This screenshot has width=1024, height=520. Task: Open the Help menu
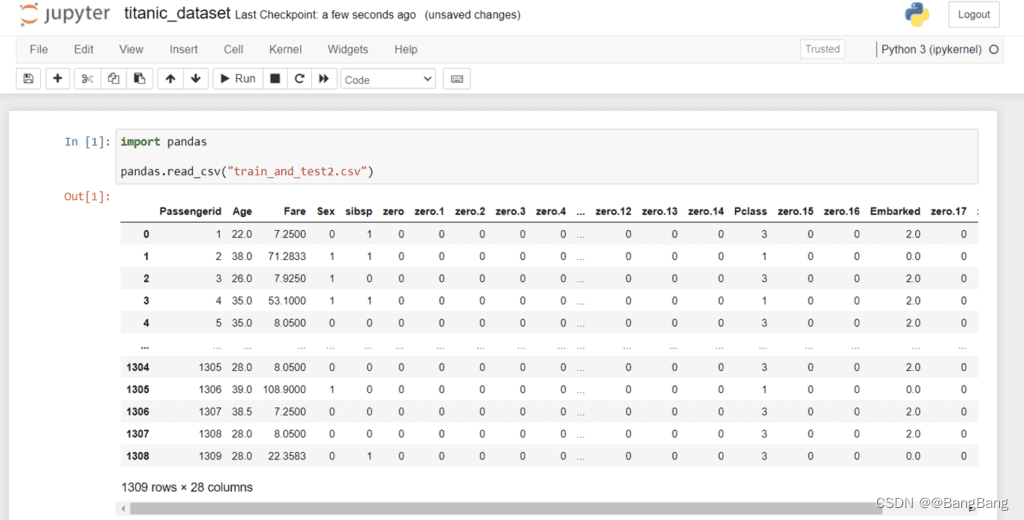coord(406,50)
